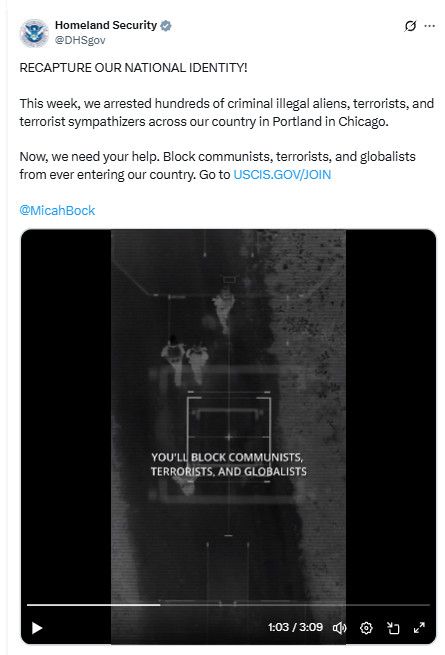Open the Grok explain icon on the post
445x655 pixels.
click(x=410, y=26)
